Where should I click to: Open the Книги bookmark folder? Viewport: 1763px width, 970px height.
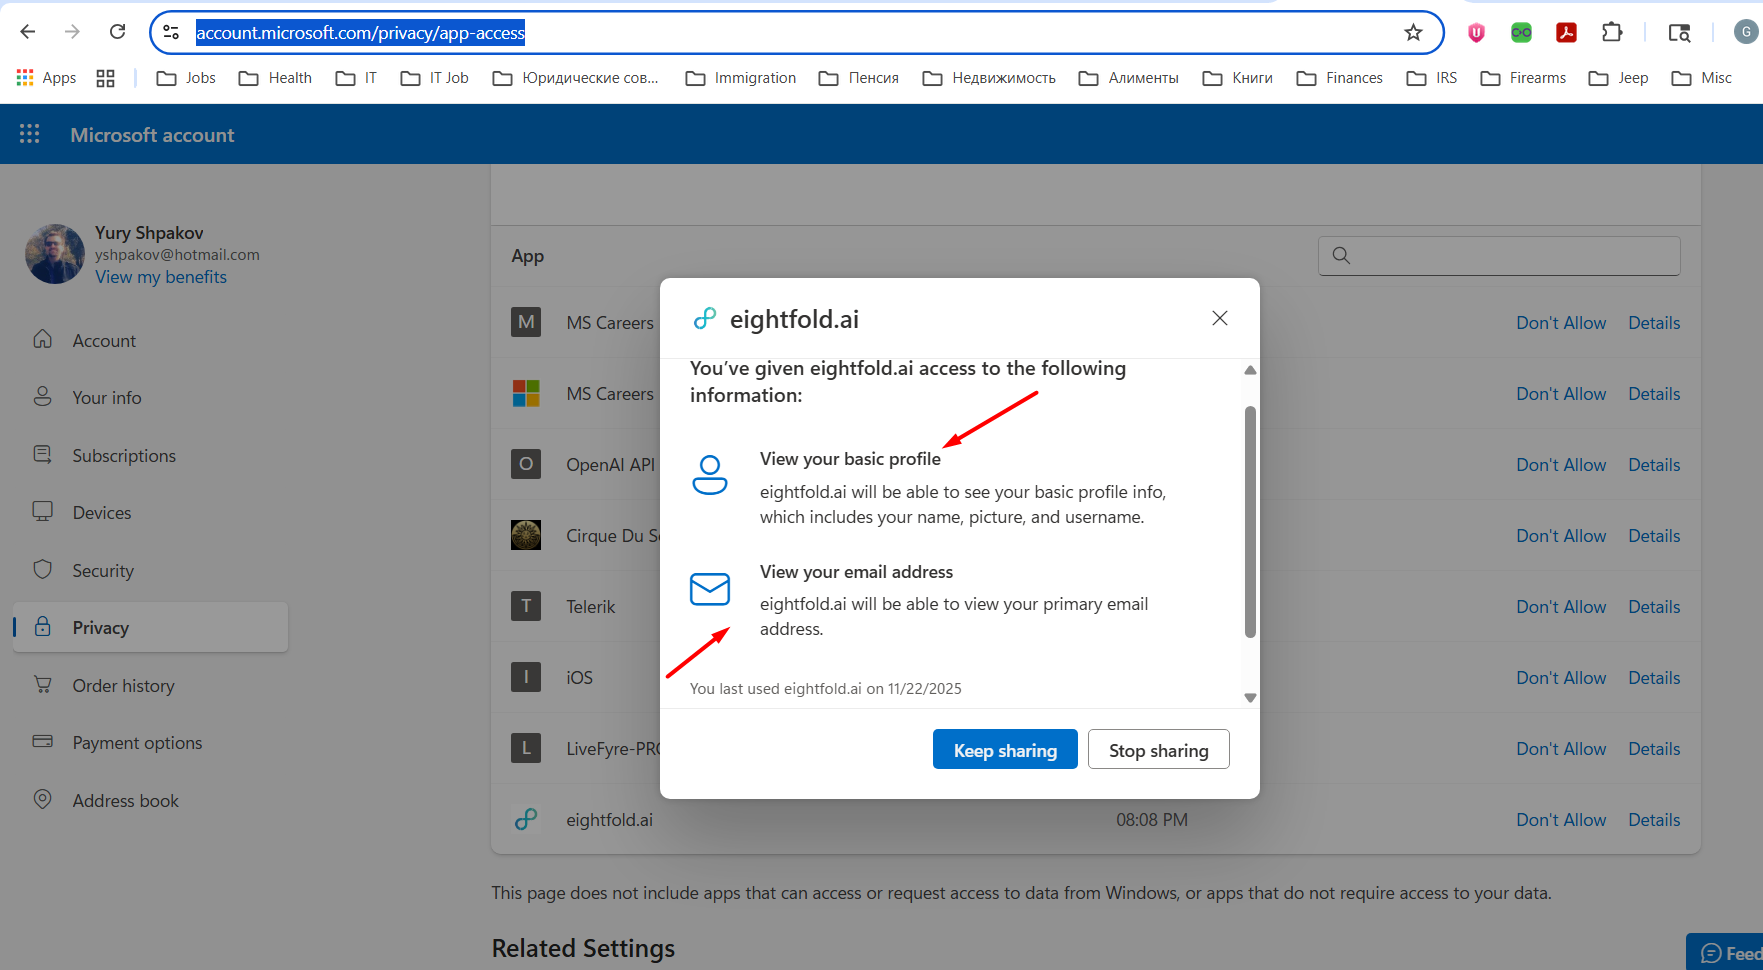[1237, 78]
